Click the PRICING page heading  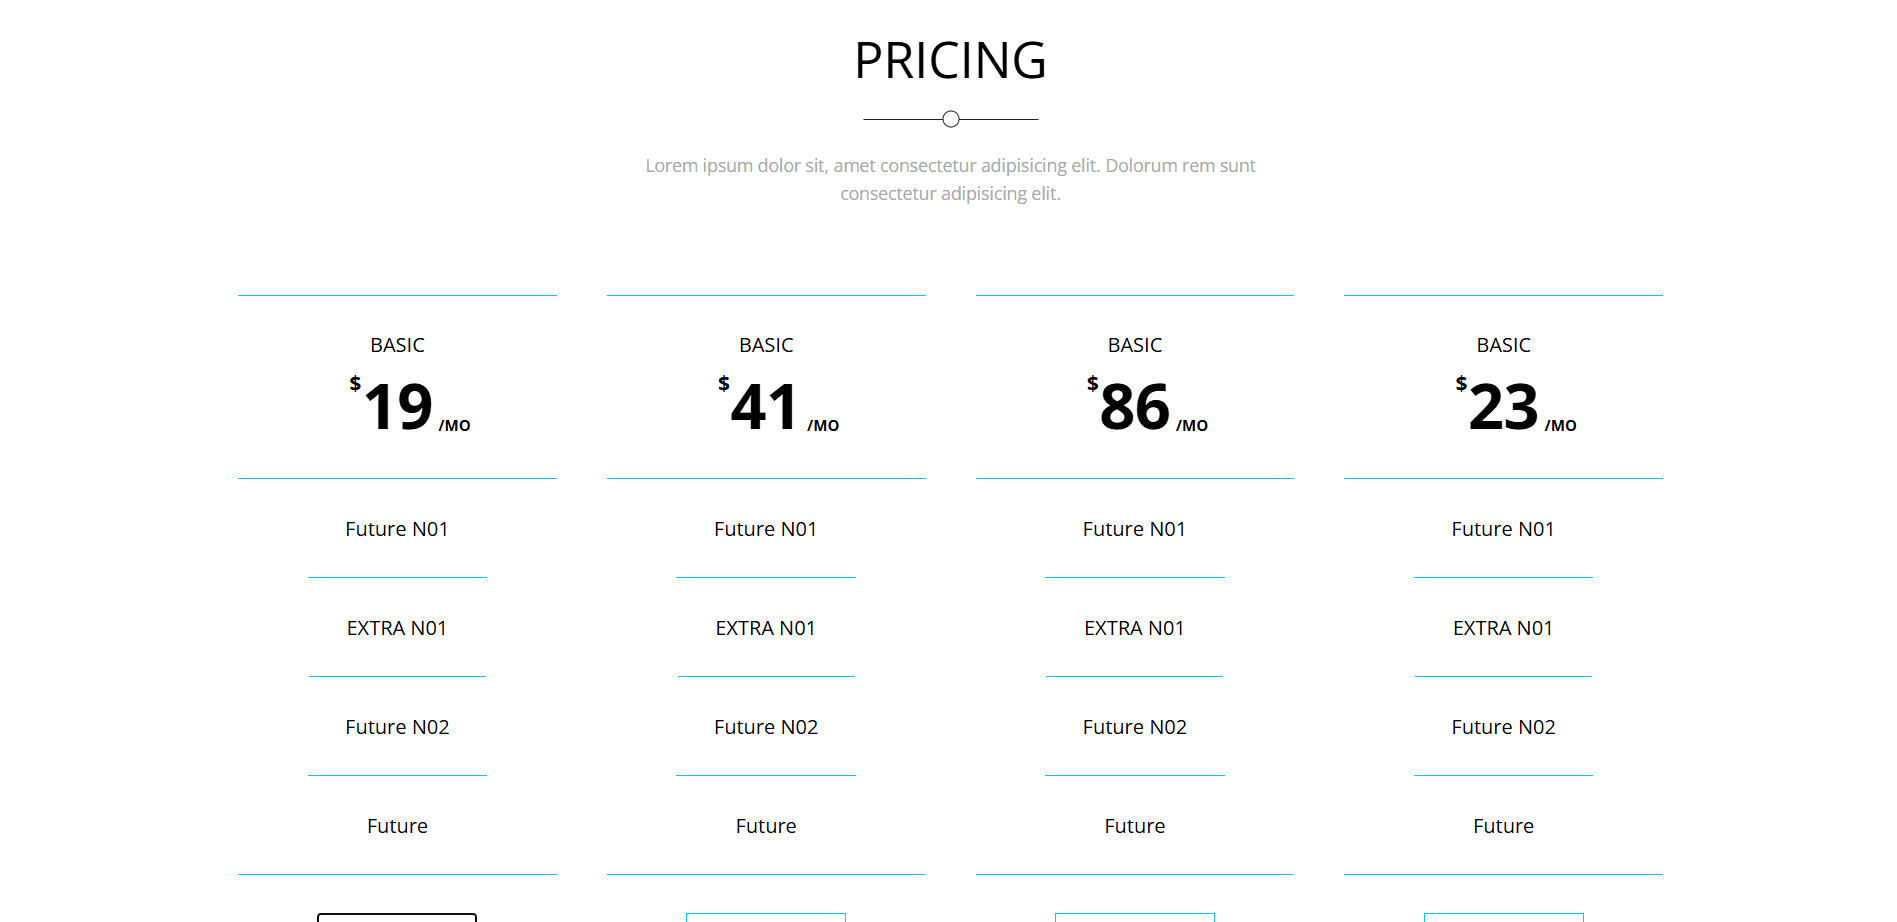pos(949,60)
